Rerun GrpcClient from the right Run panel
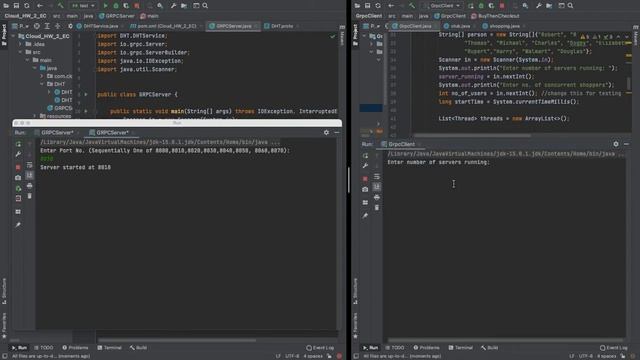 365,156
